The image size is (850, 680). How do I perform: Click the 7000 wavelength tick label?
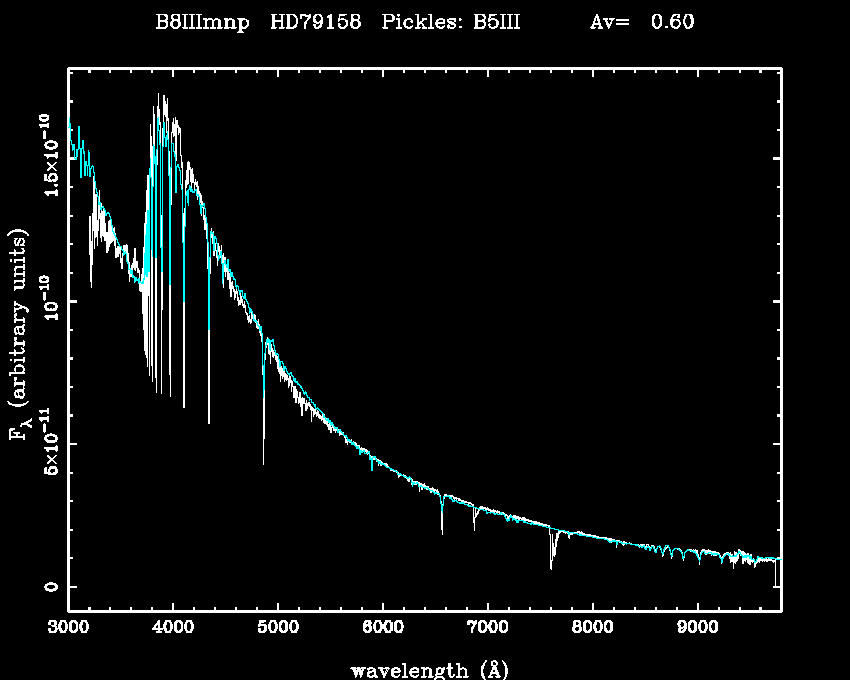click(487, 630)
